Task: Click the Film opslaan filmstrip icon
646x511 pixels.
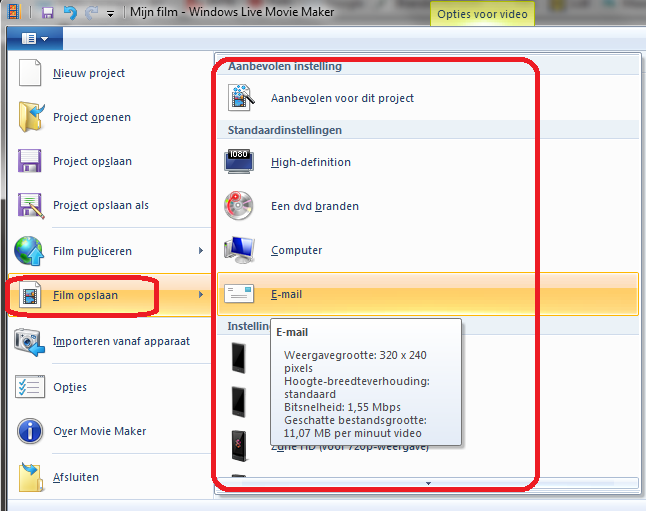Action: click(30, 295)
